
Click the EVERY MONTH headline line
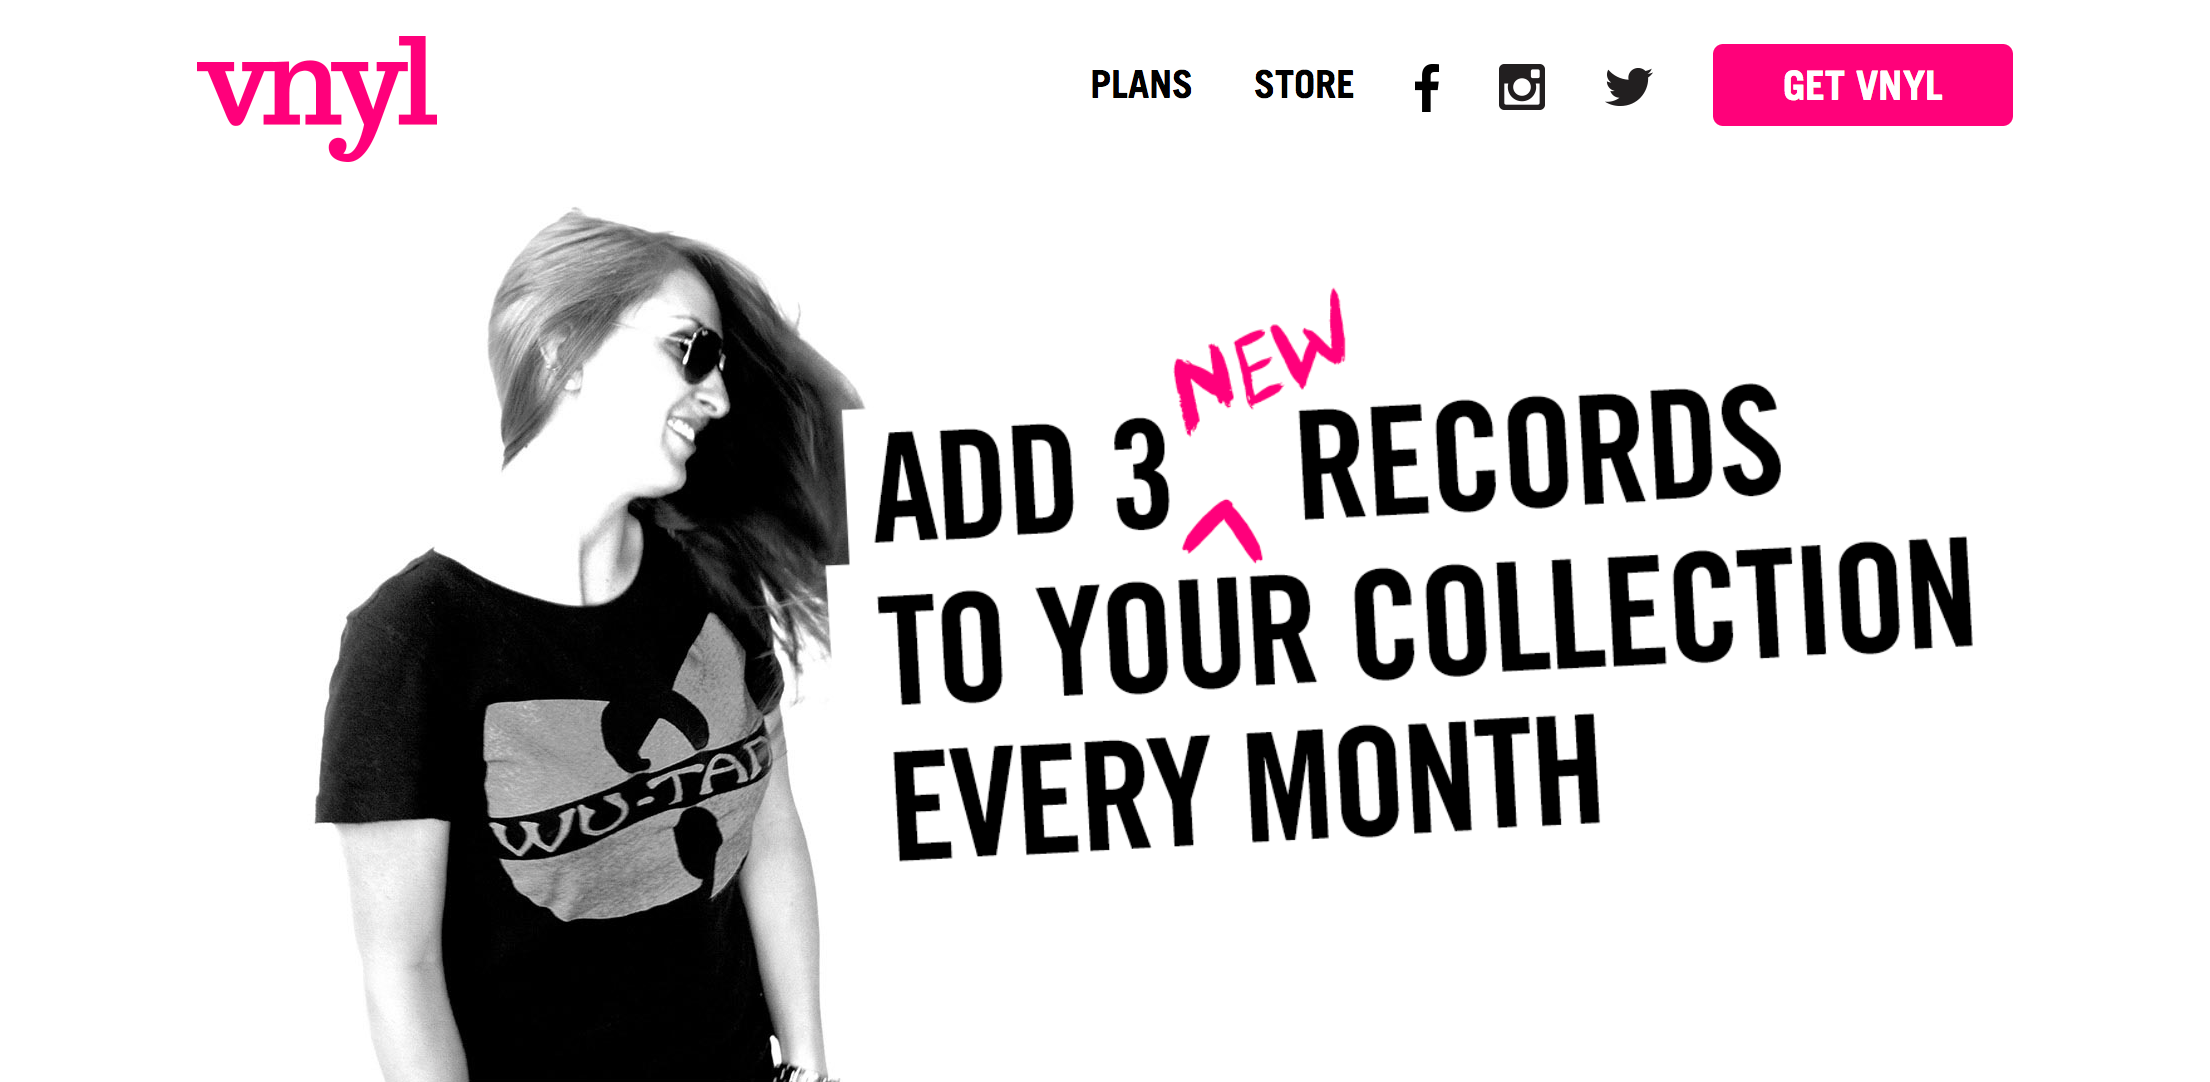pyautogui.click(x=1245, y=788)
